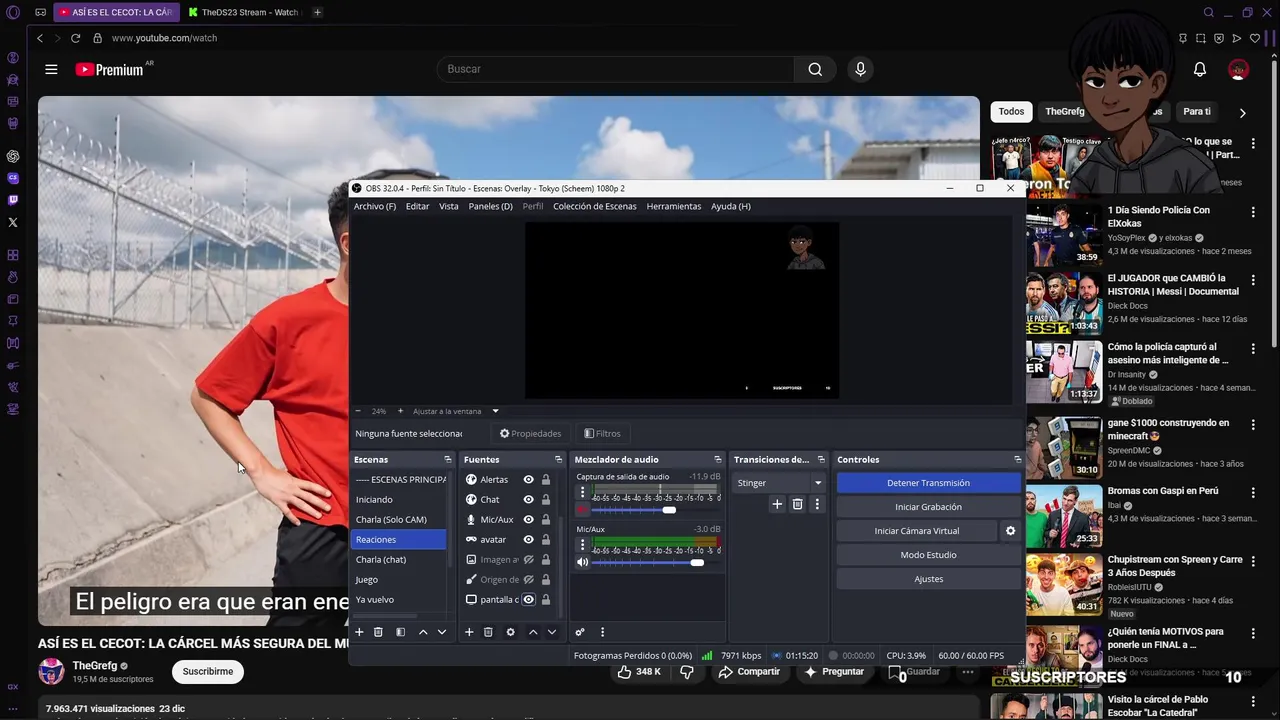The height and width of the screenshot is (720, 1280).
Task: Hide the Mic/Aux source
Action: click(529, 520)
